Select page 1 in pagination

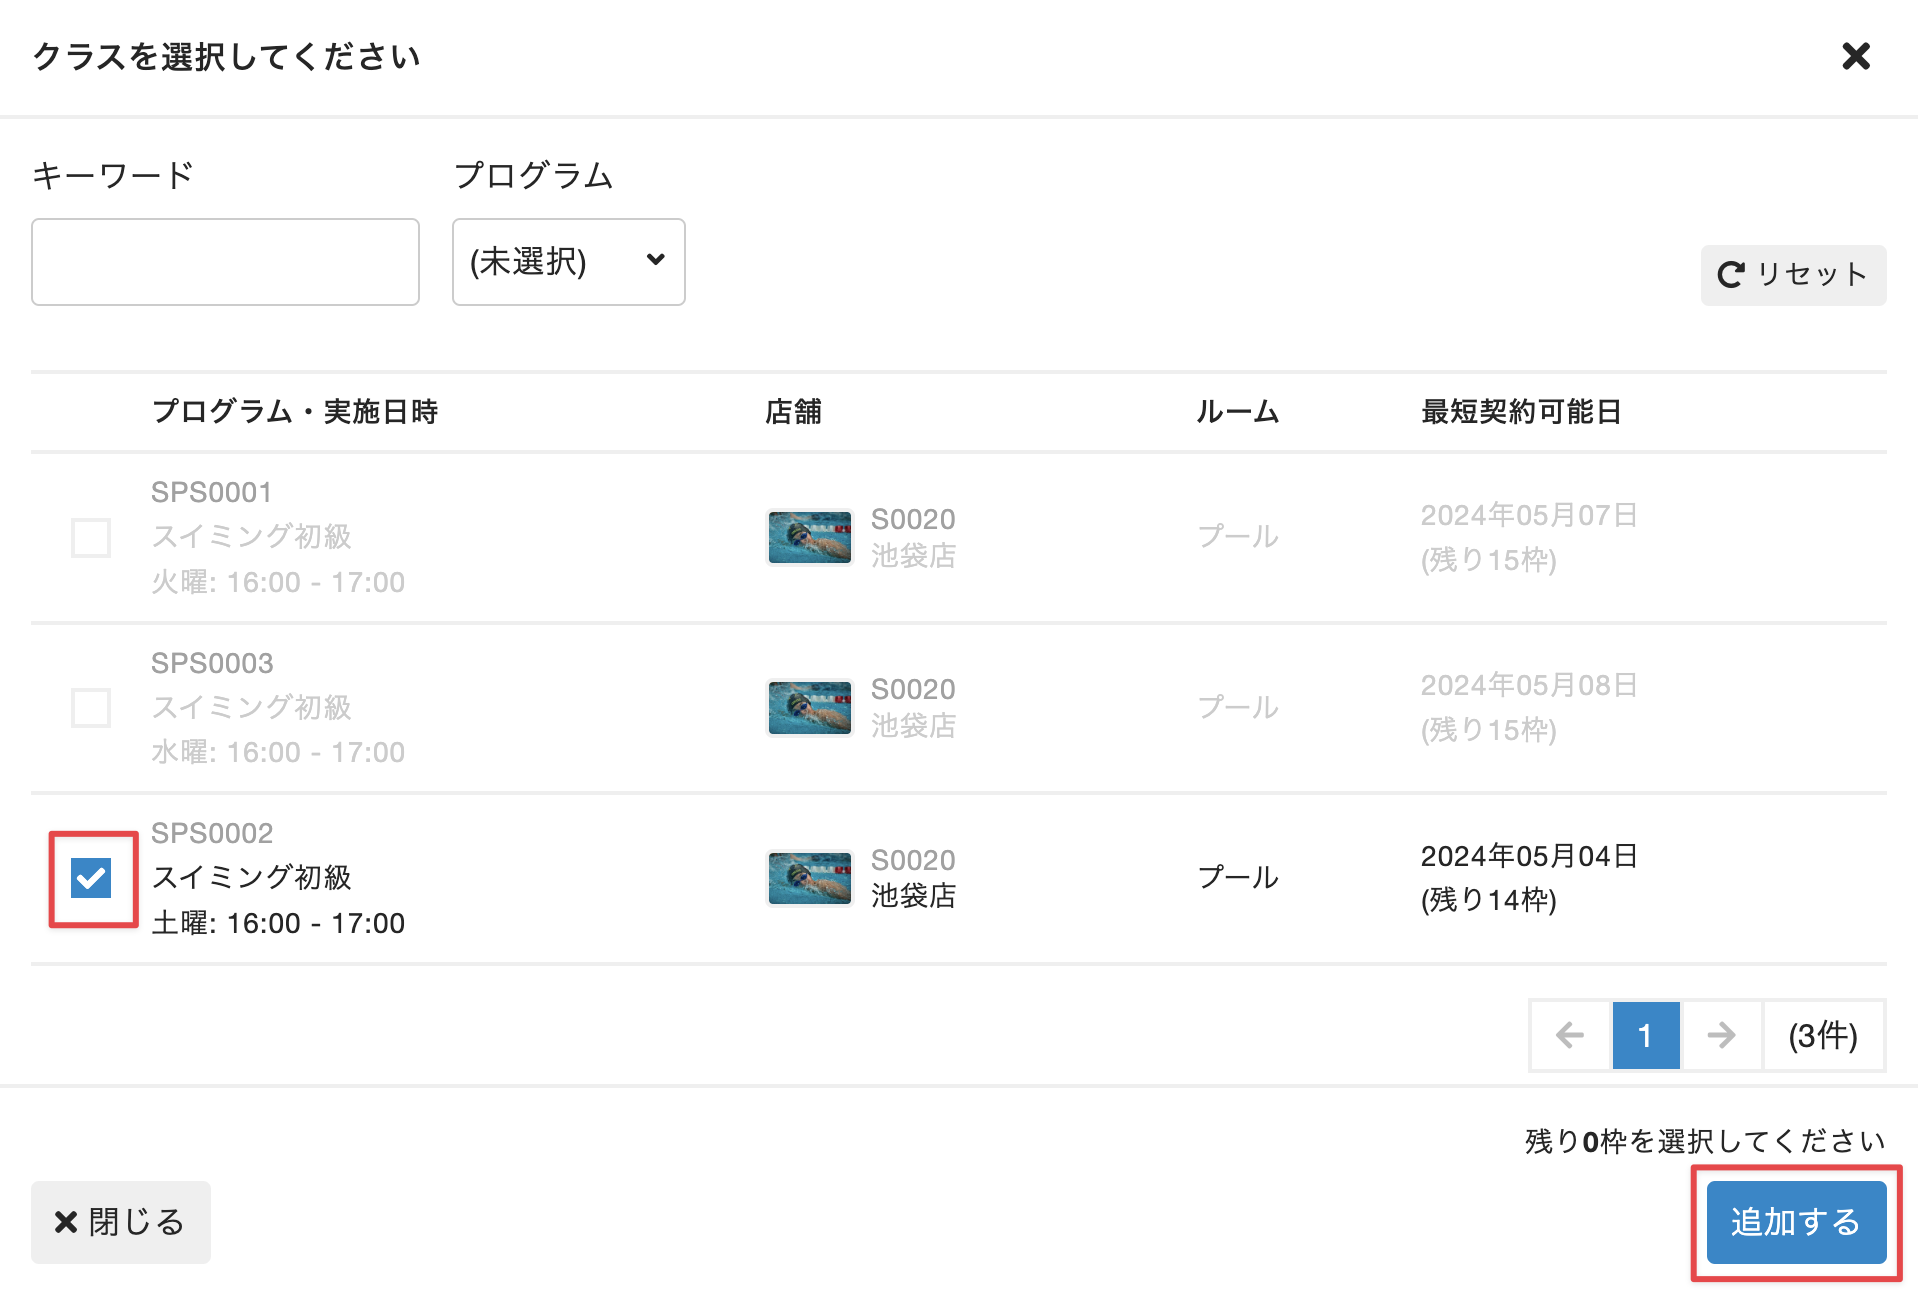click(x=1645, y=1035)
